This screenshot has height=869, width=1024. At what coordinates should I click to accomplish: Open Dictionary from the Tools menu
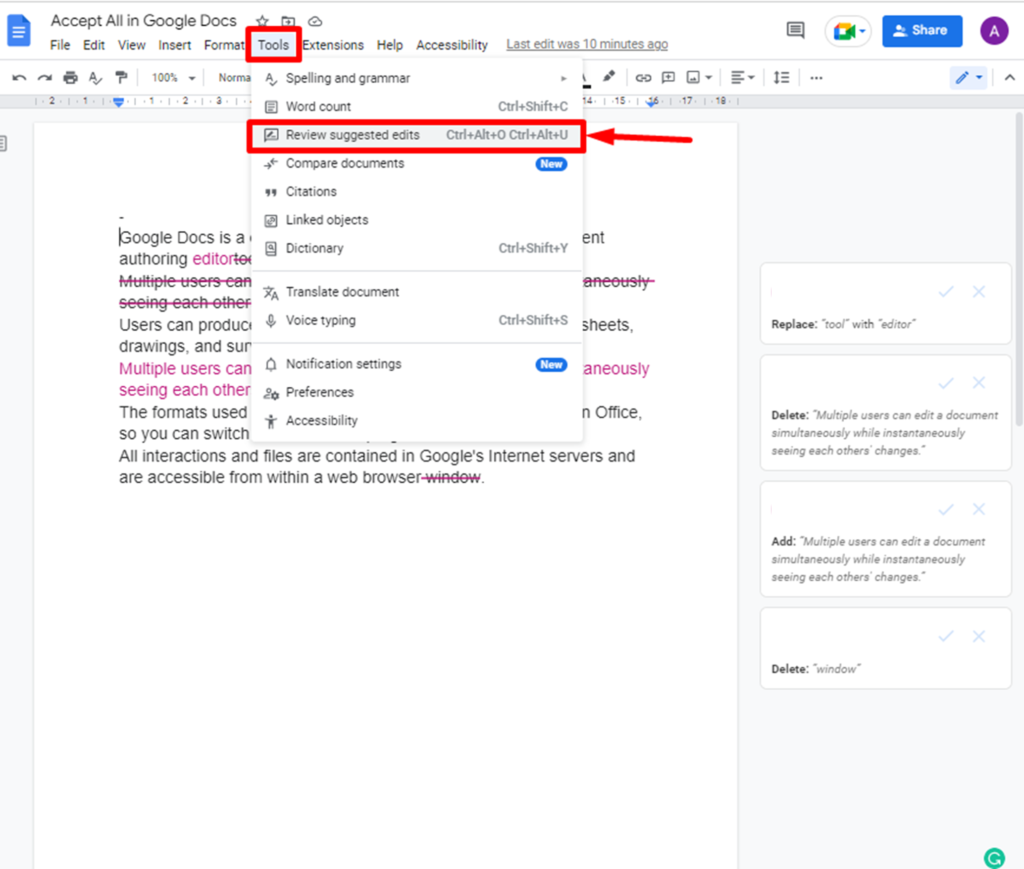(x=416, y=248)
